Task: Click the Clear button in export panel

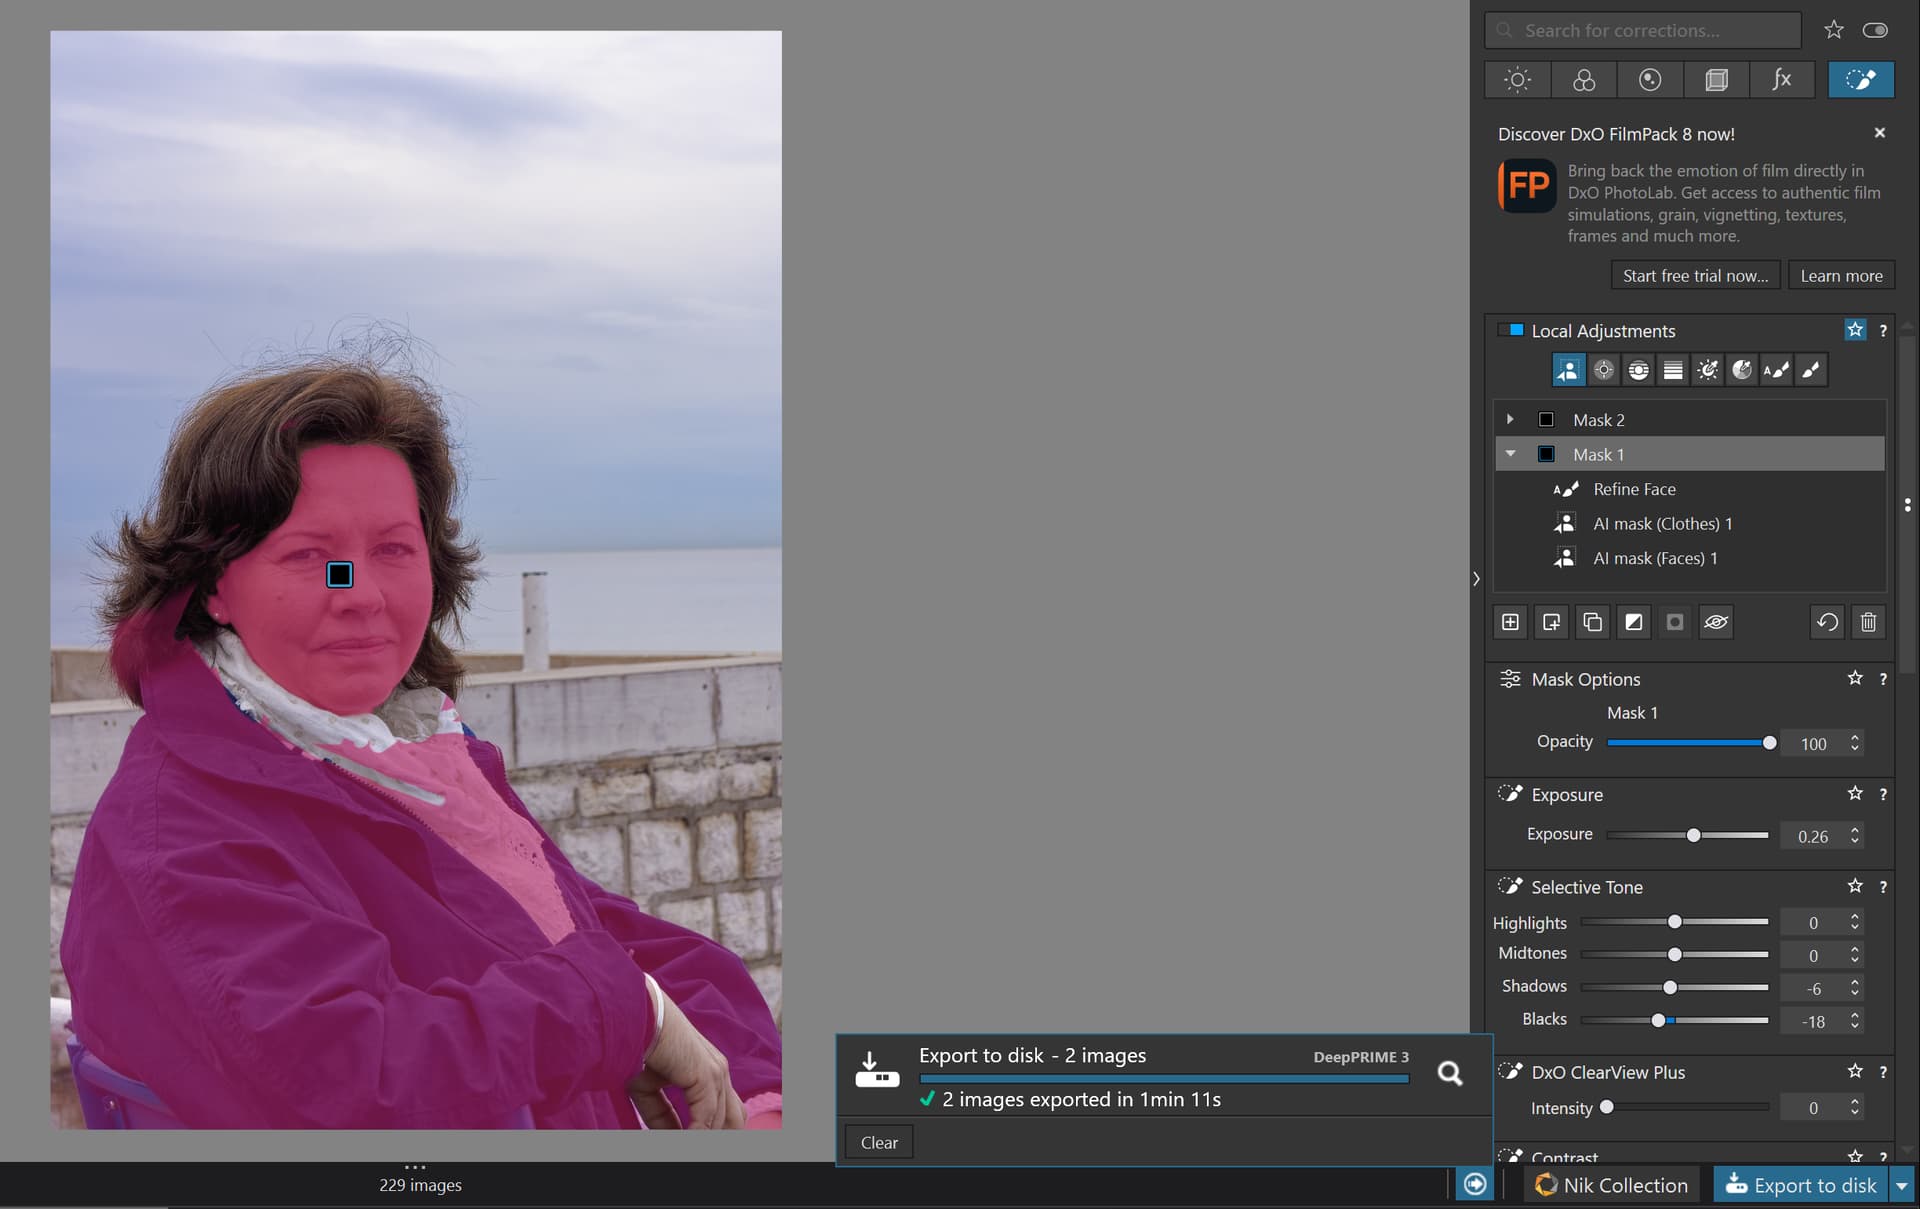Action: coord(878,1142)
